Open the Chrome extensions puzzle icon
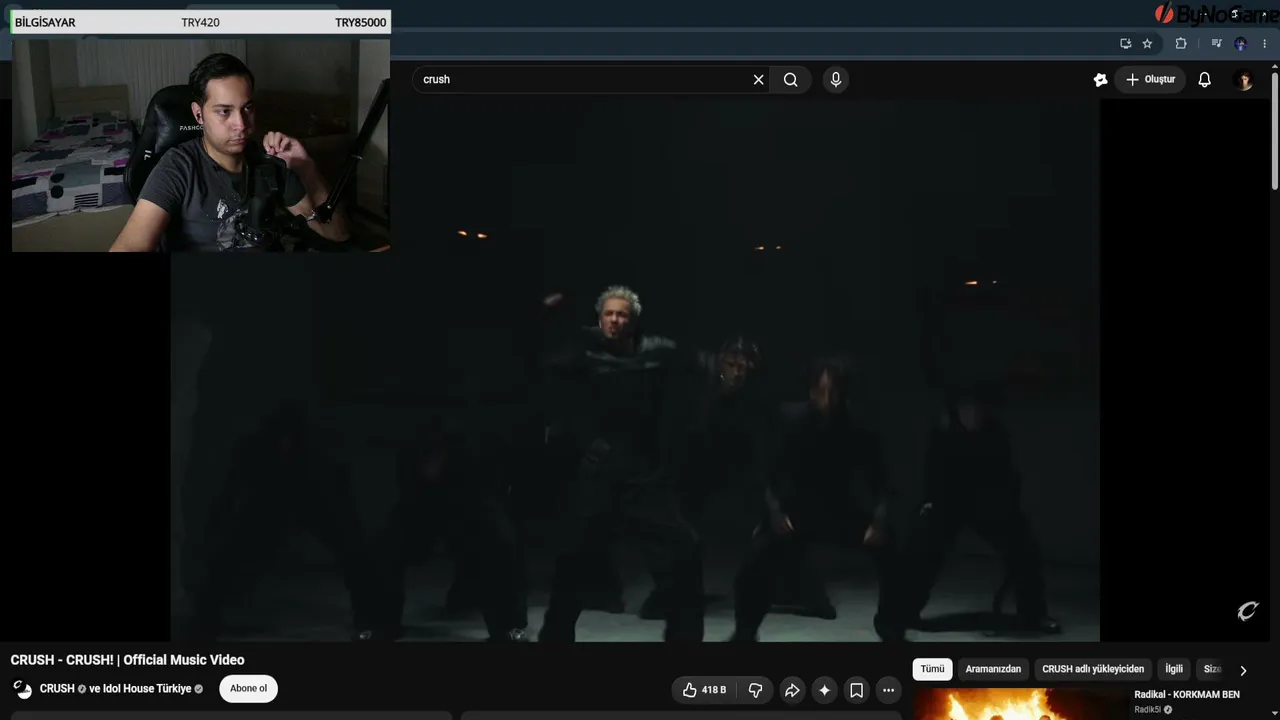The image size is (1280, 720). [1181, 44]
